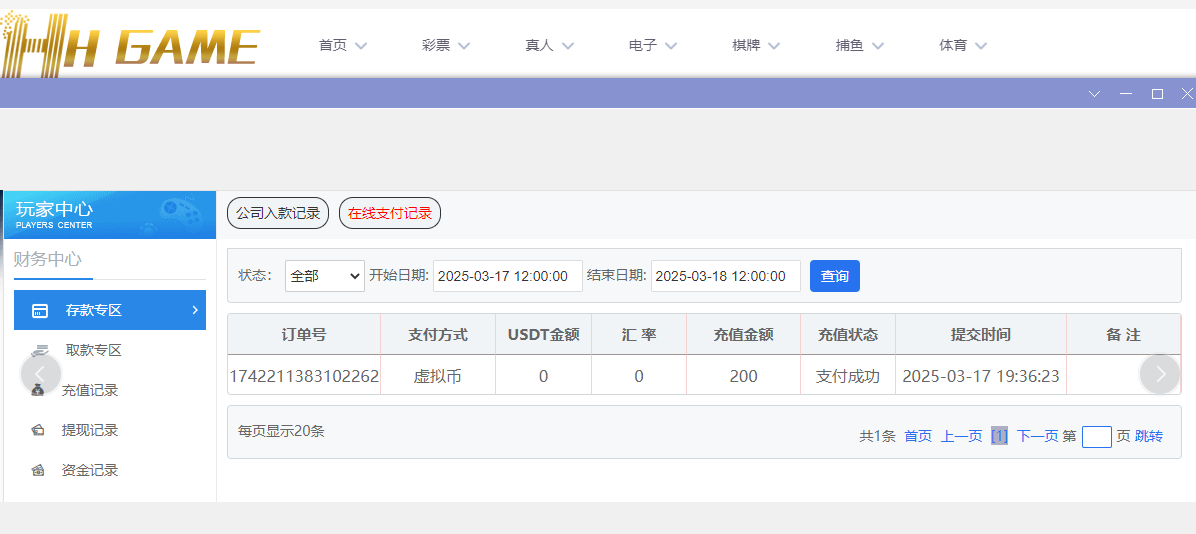1196x534 pixels.
Task: Open the 状态 status dropdown
Action: tap(325, 276)
